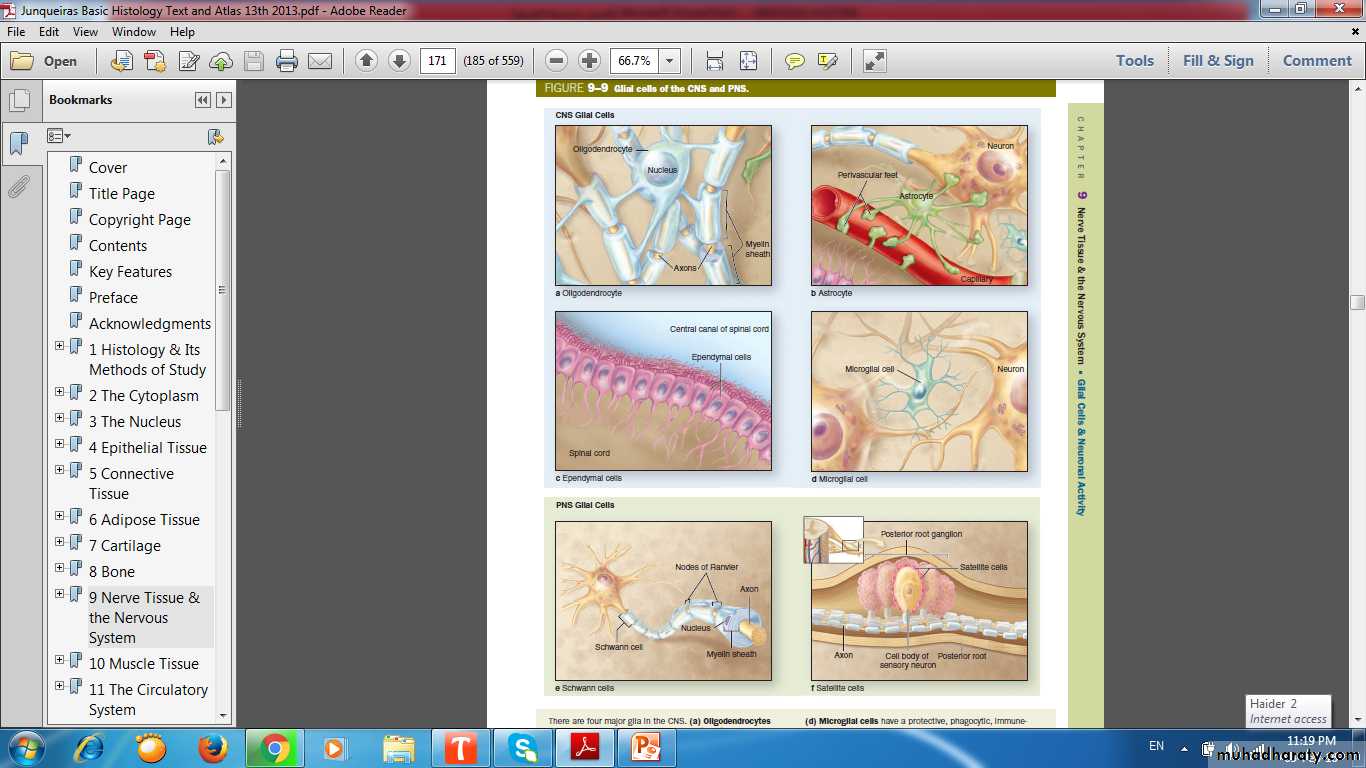Go to next page using down arrow
This screenshot has width=1366, height=768.
399,61
